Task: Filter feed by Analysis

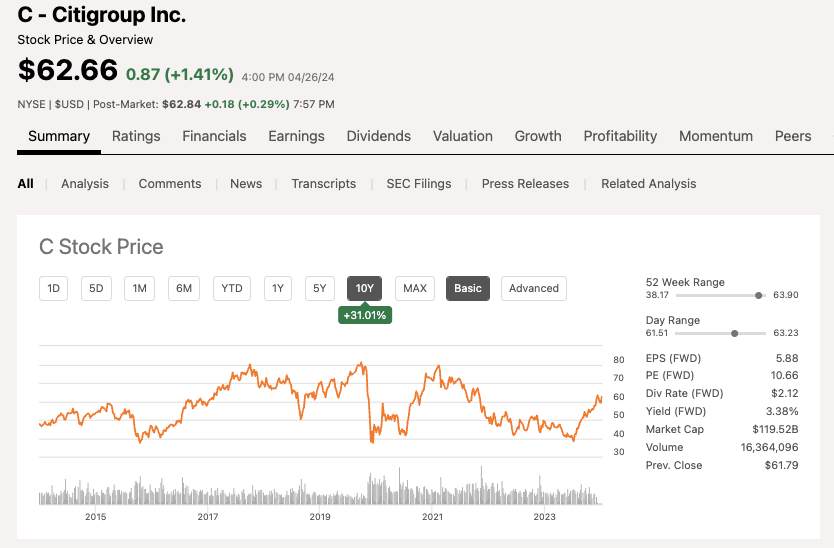Action: click(x=85, y=184)
